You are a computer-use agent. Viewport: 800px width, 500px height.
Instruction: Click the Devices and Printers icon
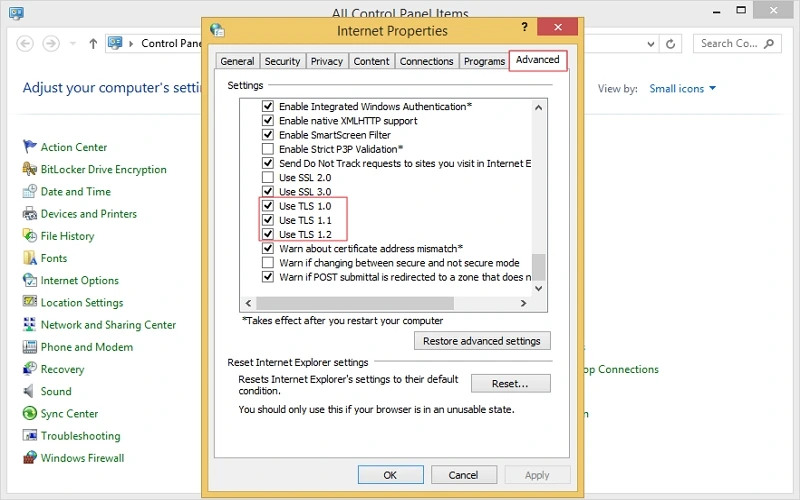click(30, 214)
